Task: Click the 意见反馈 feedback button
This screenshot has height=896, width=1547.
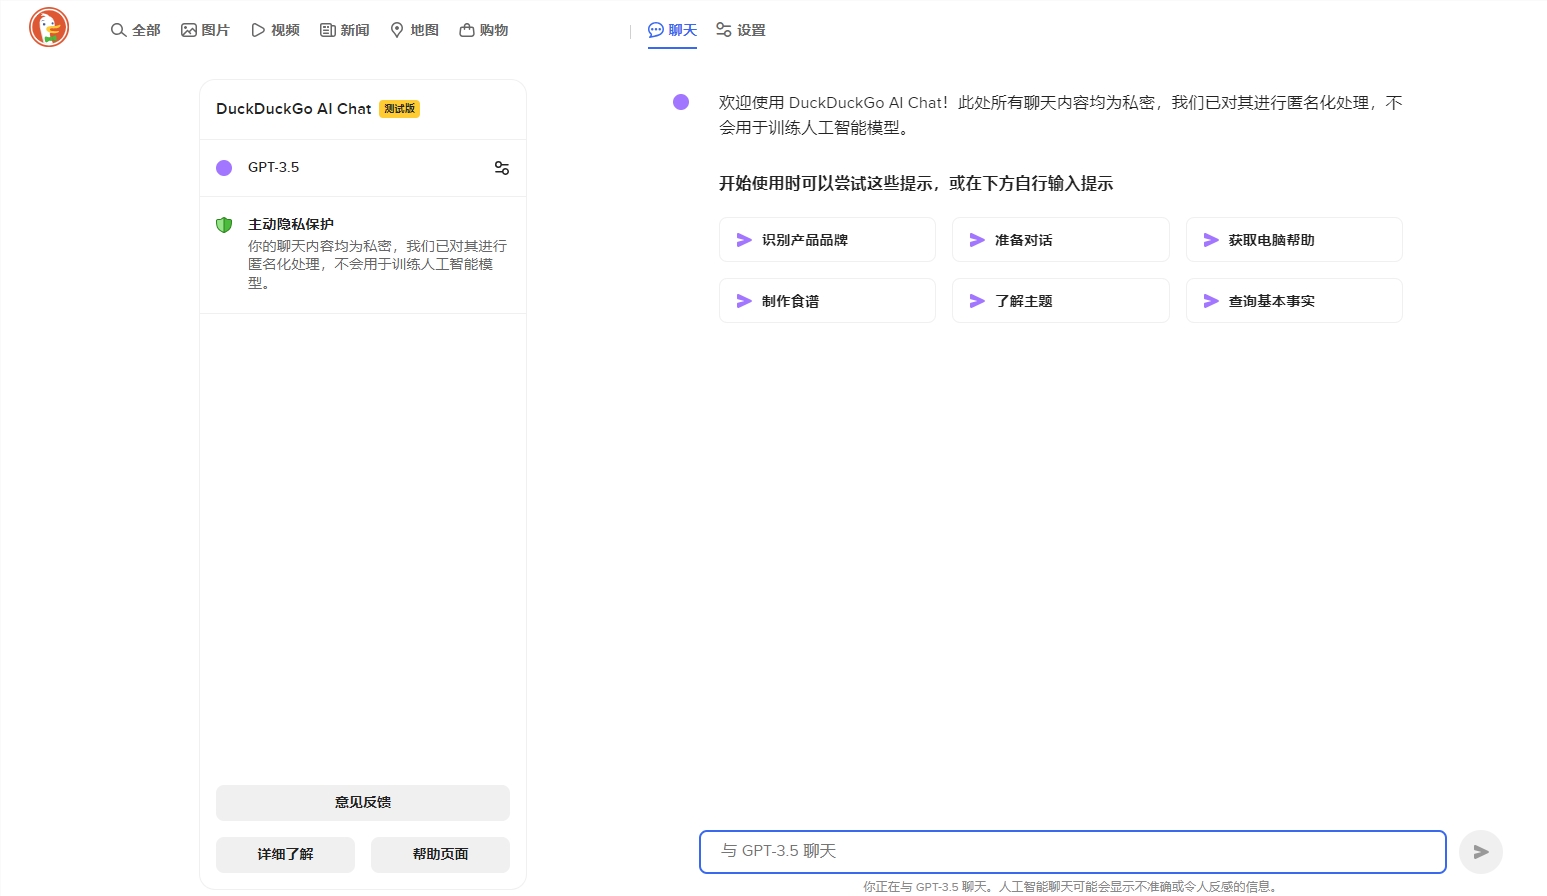Action: pyautogui.click(x=363, y=802)
